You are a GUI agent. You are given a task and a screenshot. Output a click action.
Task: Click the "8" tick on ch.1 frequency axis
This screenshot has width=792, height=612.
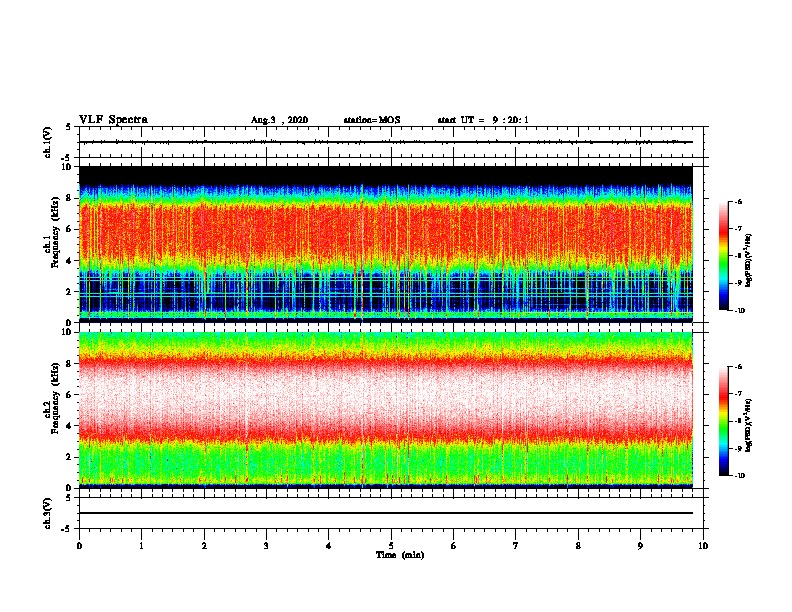click(70, 198)
